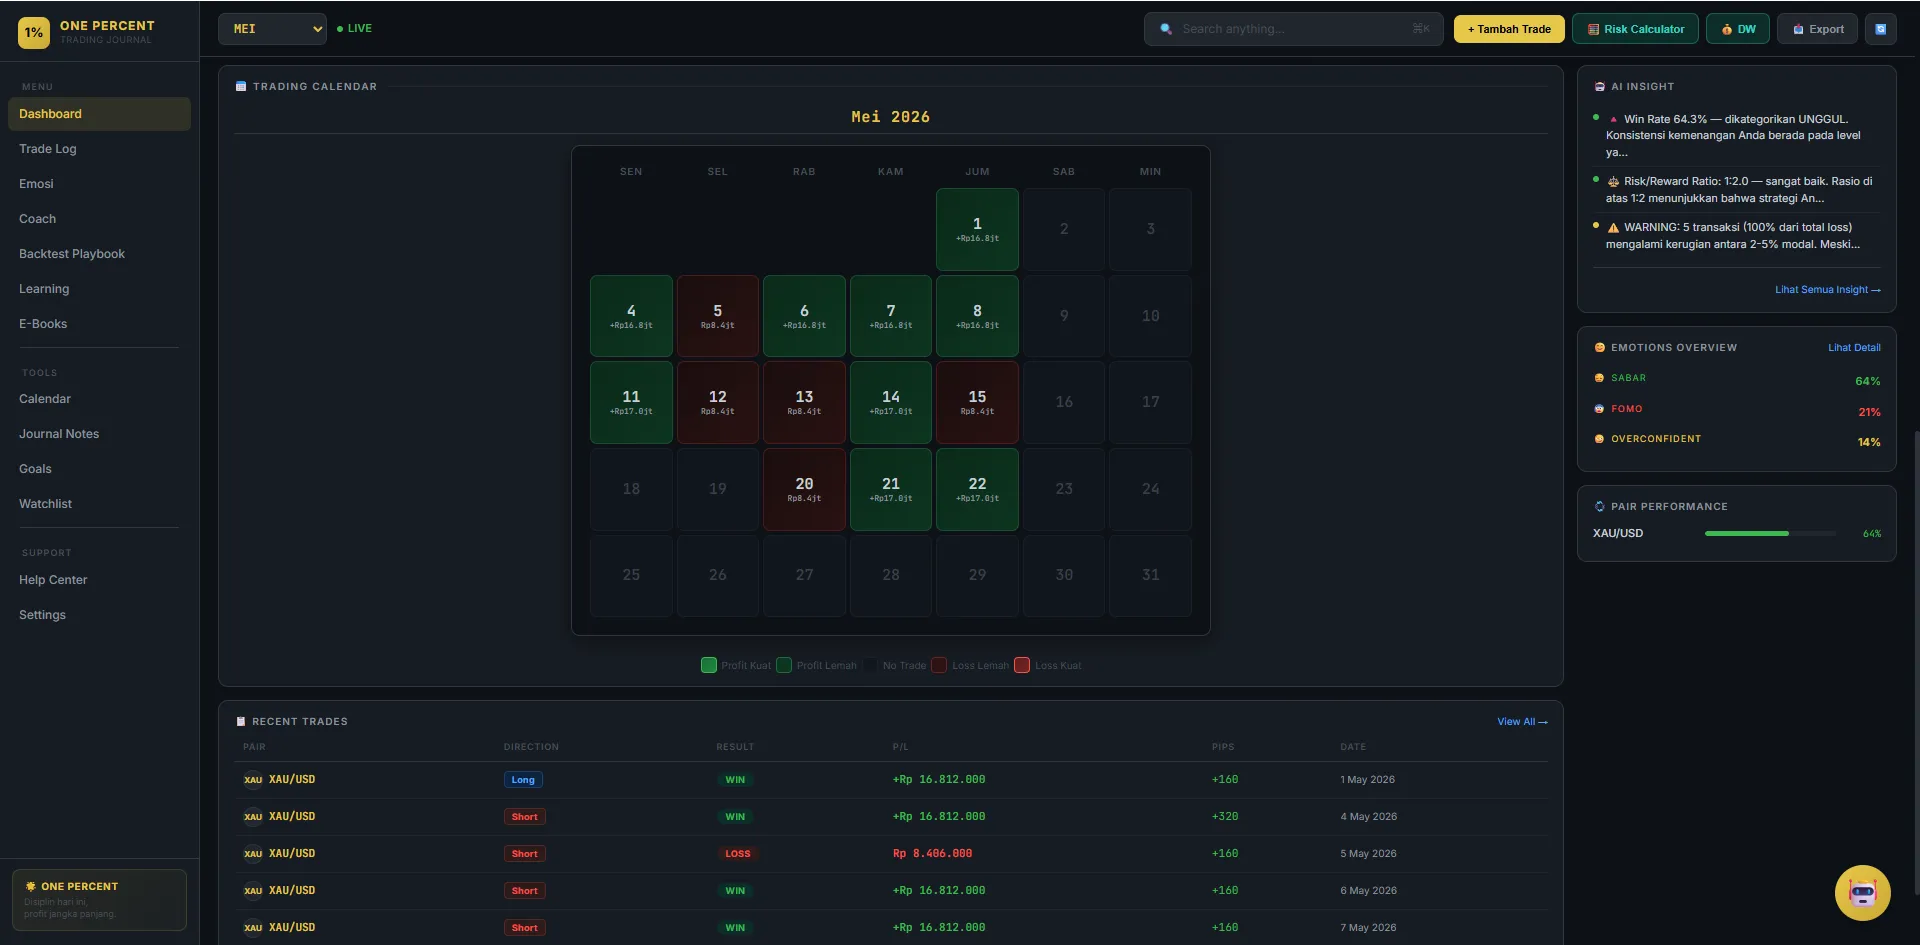Image resolution: width=1920 pixels, height=945 pixels.
Task: Click the Long badge in 1 May row
Action: click(x=523, y=780)
